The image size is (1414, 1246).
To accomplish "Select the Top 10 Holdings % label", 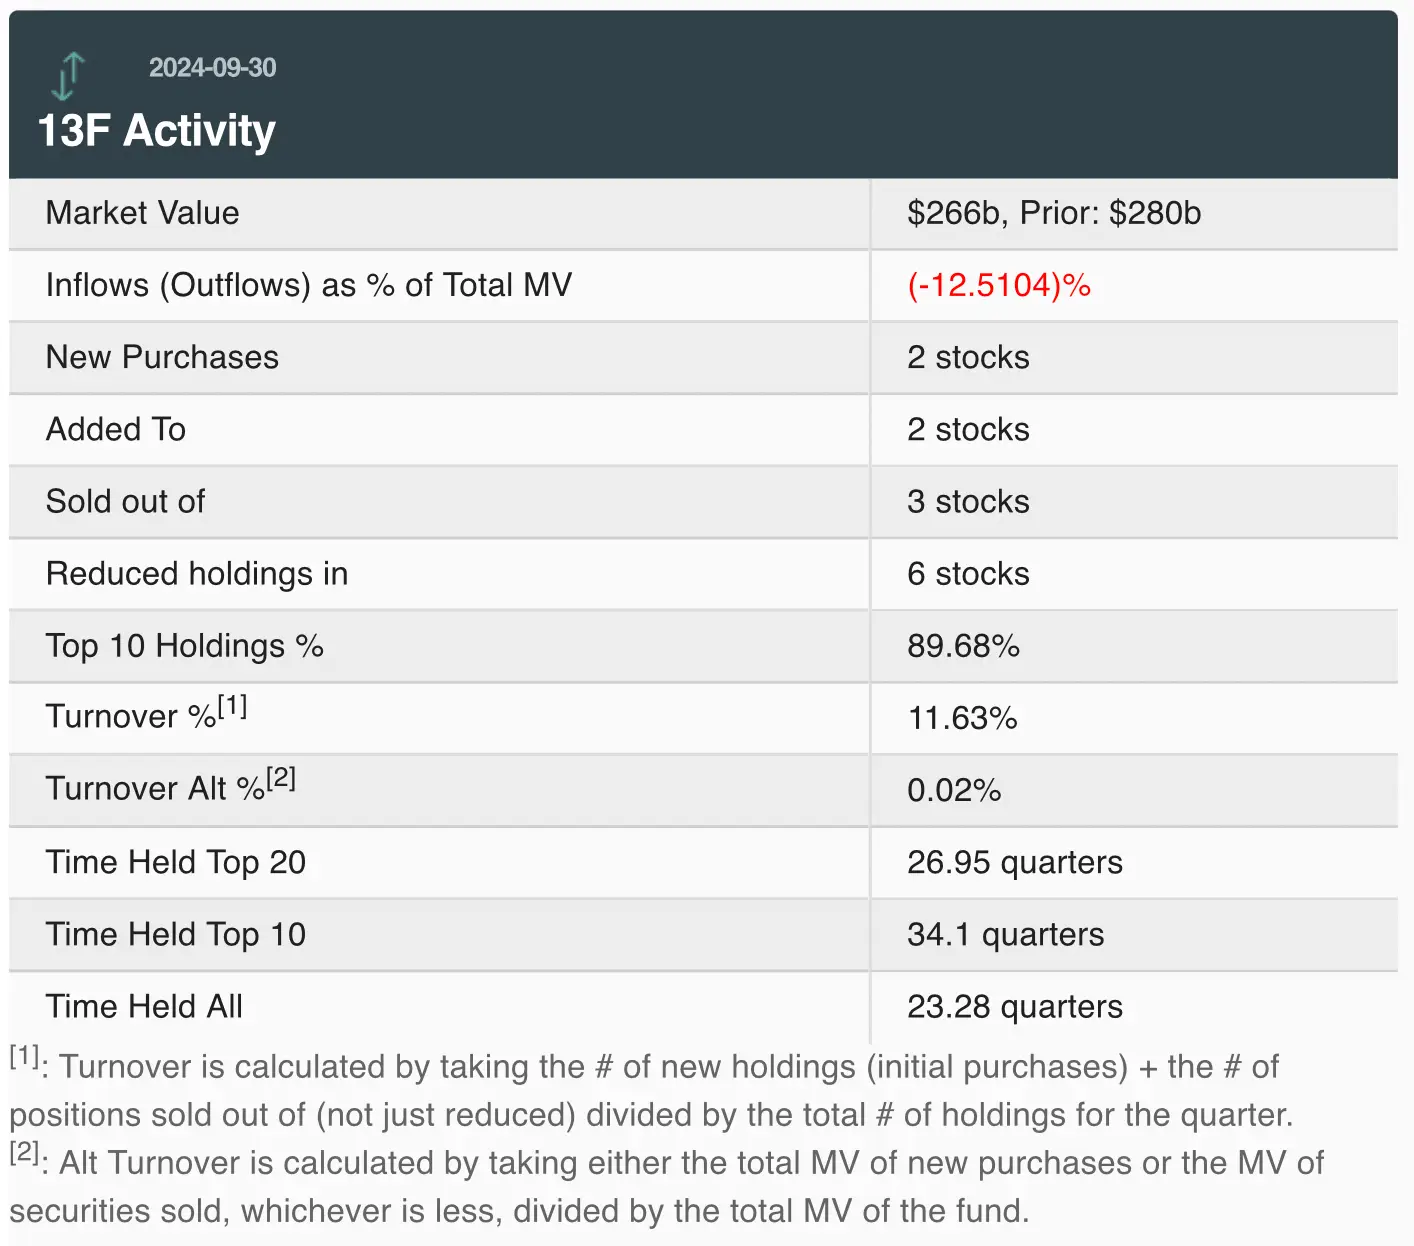I will [x=184, y=646].
